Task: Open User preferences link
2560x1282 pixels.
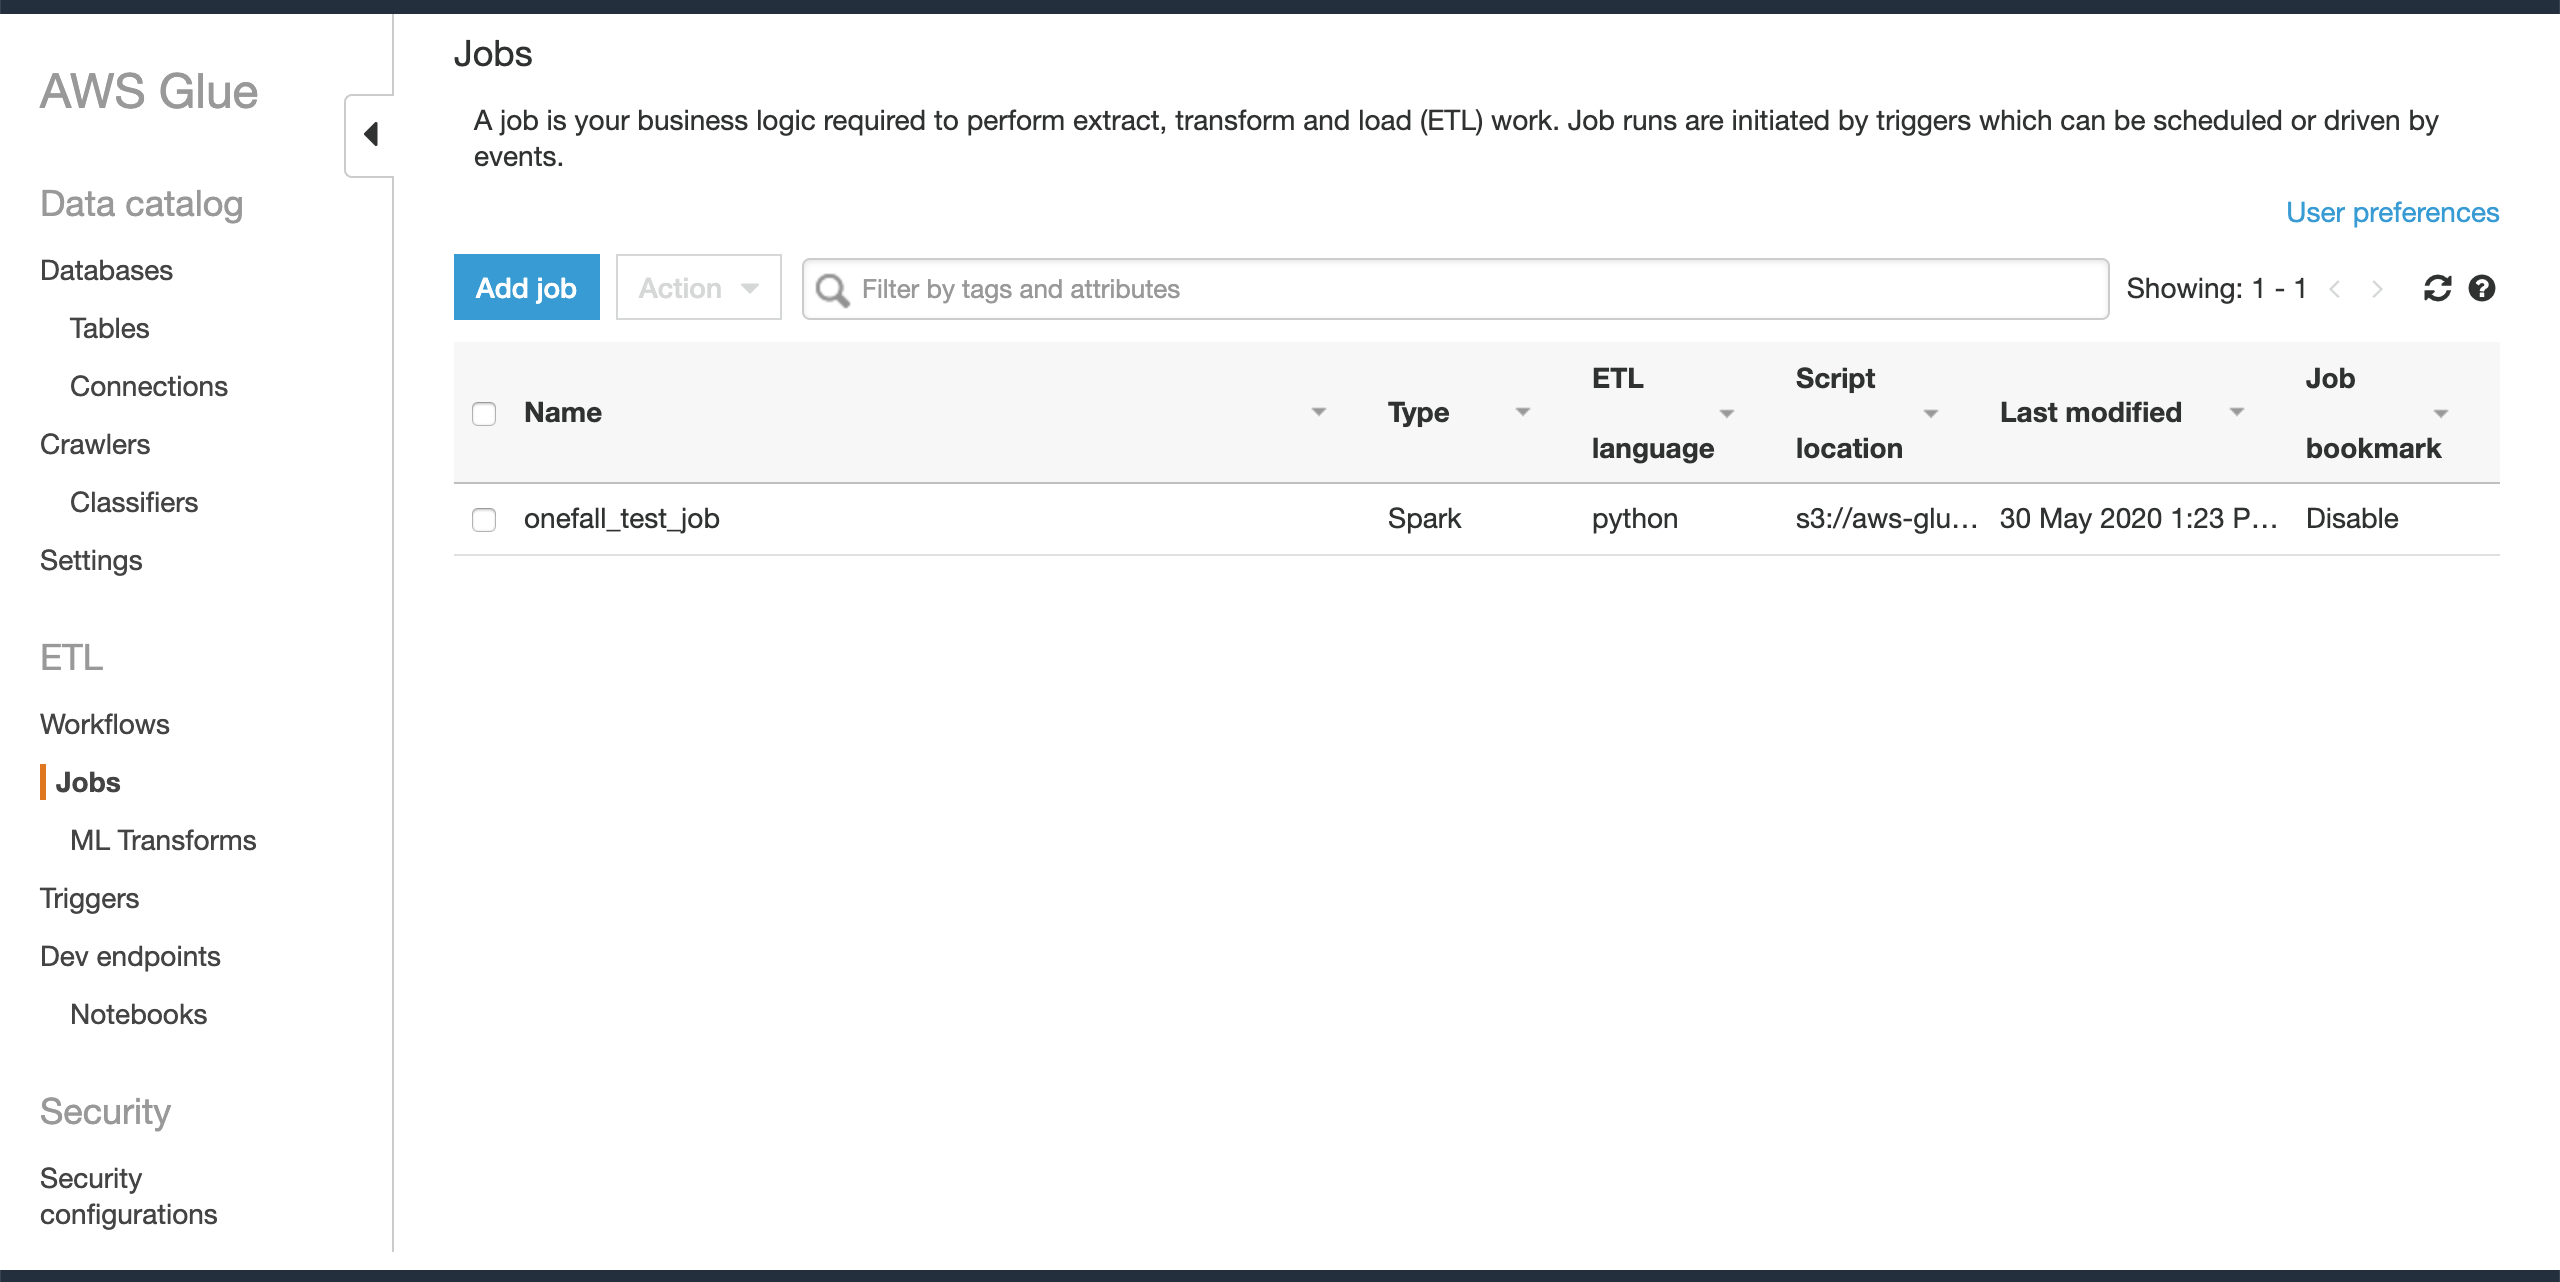Action: click(2392, 212)
